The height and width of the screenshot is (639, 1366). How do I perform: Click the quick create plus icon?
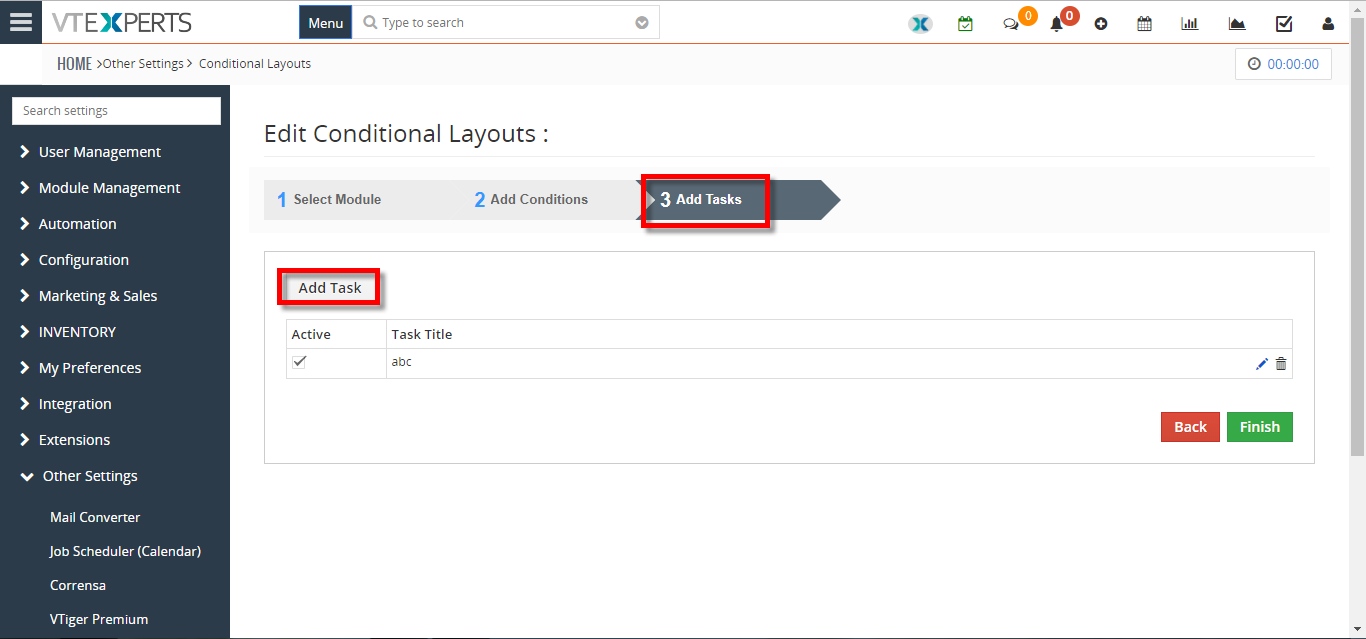(x=1101, y=24)
